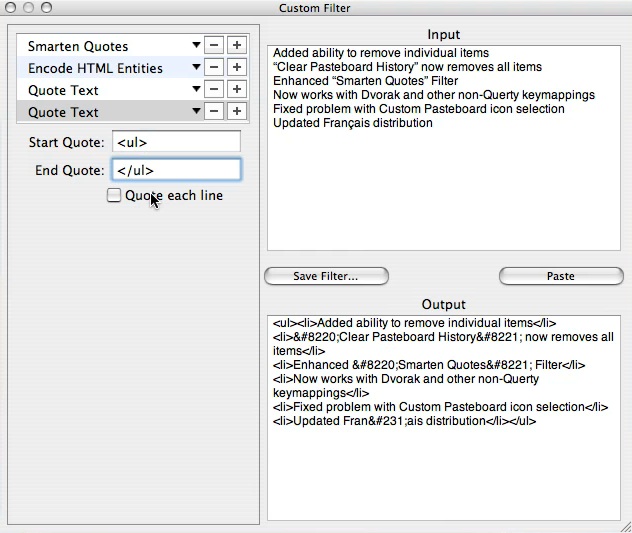Click the Save Filter... button
Image resolution: width=632 pixels, height=533 pixels.
pyautogui.click(x=326, y=276)
